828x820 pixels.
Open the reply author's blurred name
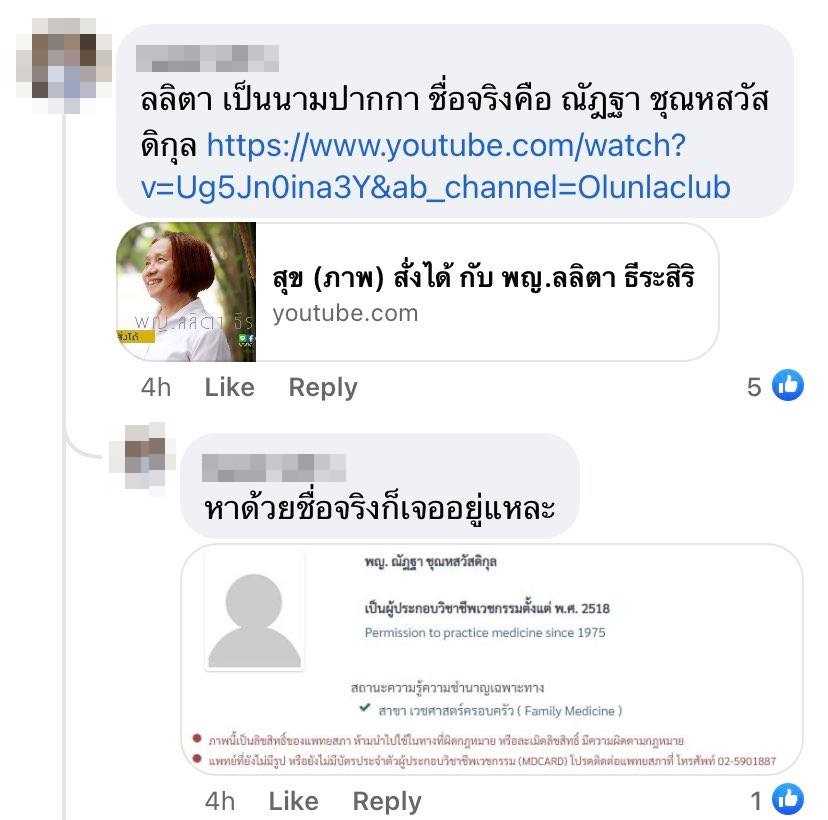274,468
